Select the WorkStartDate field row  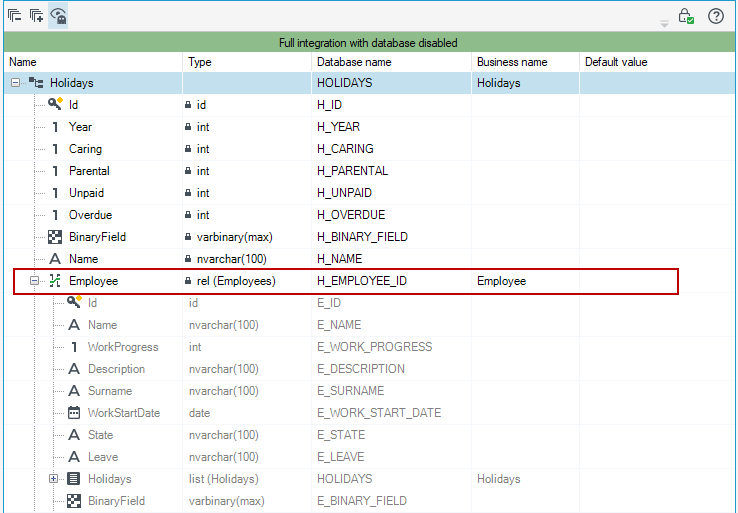pos(369,413)
